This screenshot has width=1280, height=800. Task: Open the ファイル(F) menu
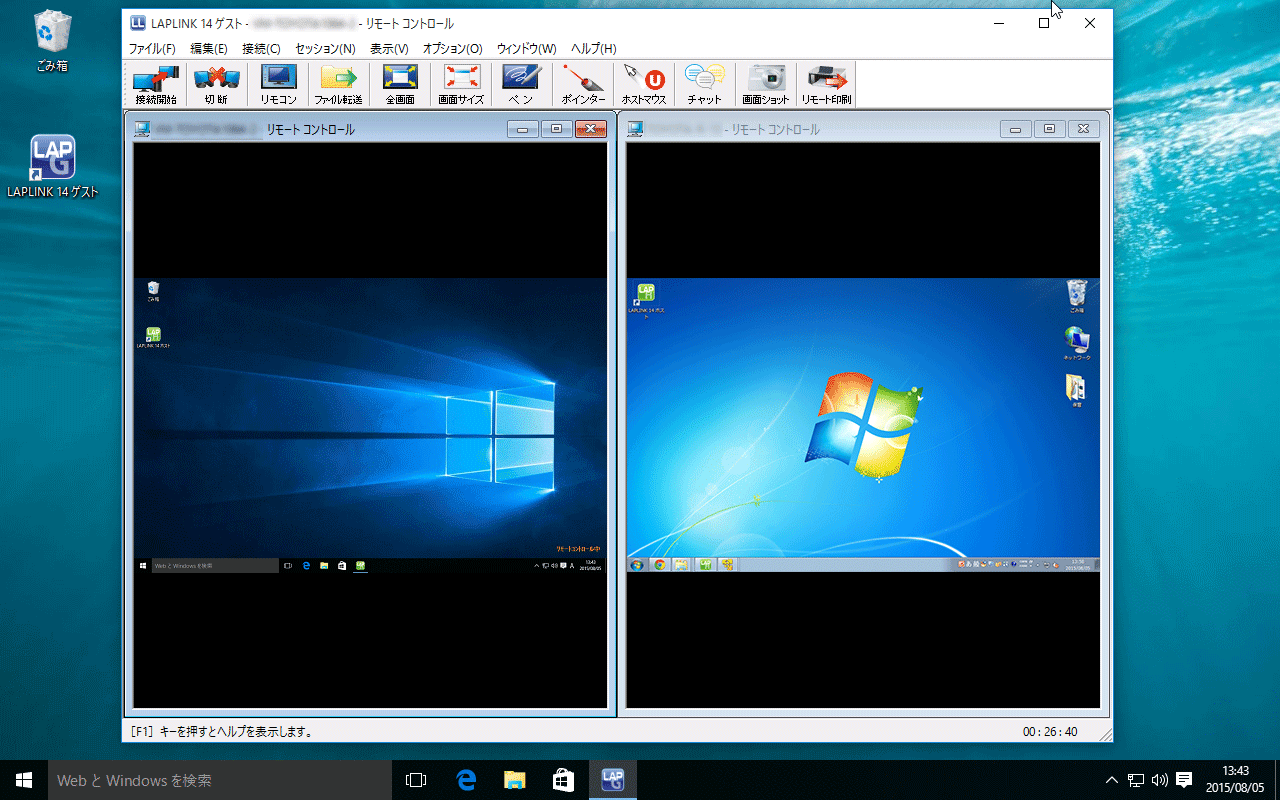pos(152,48)
